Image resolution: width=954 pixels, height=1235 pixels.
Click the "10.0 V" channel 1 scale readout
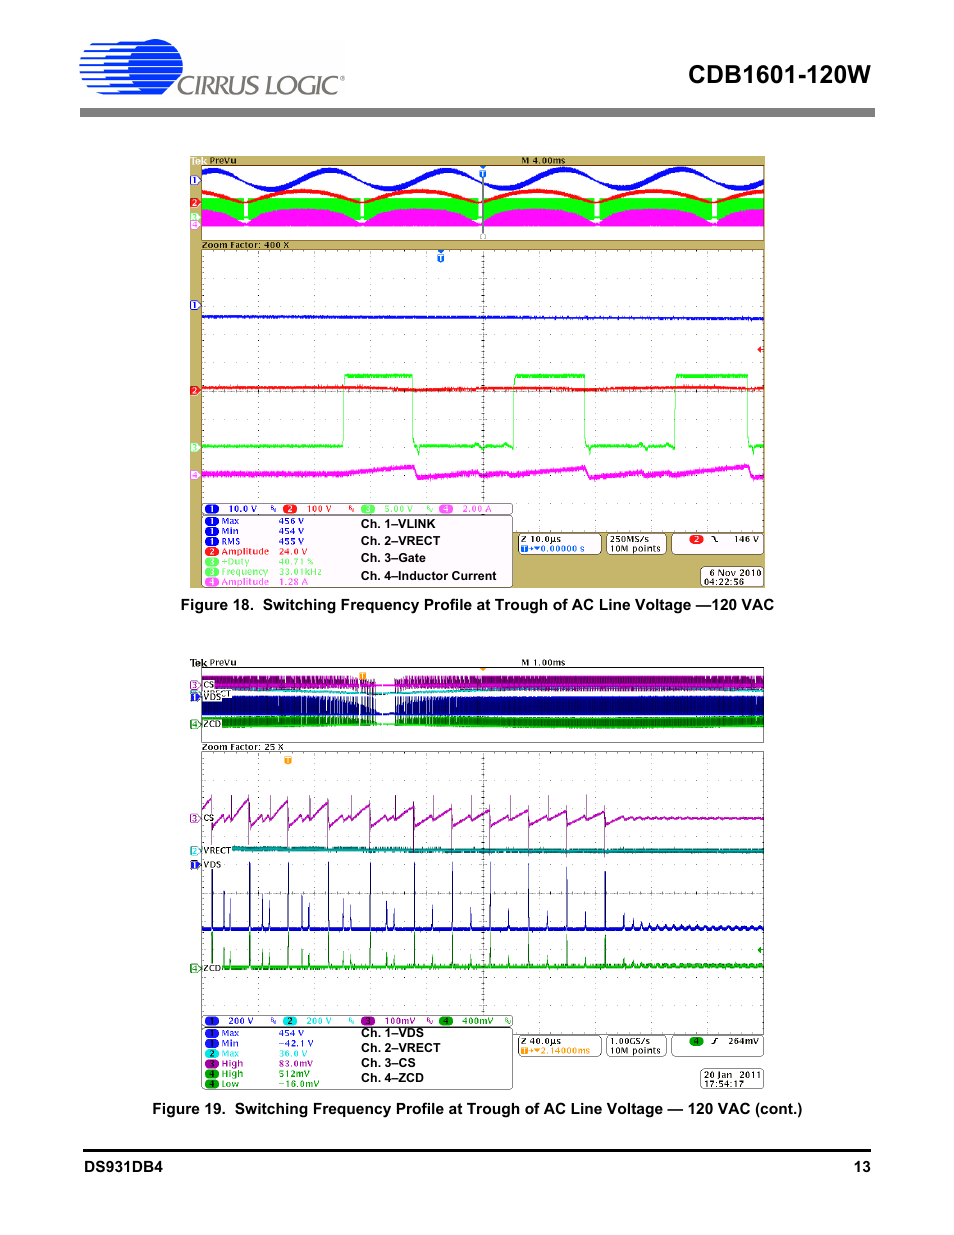(242, 509)
